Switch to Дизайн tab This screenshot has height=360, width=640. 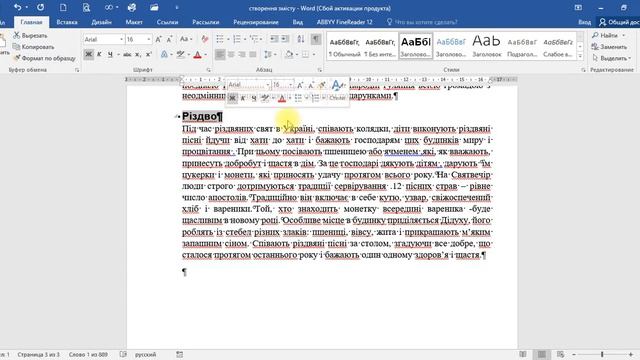coord(101,22)
